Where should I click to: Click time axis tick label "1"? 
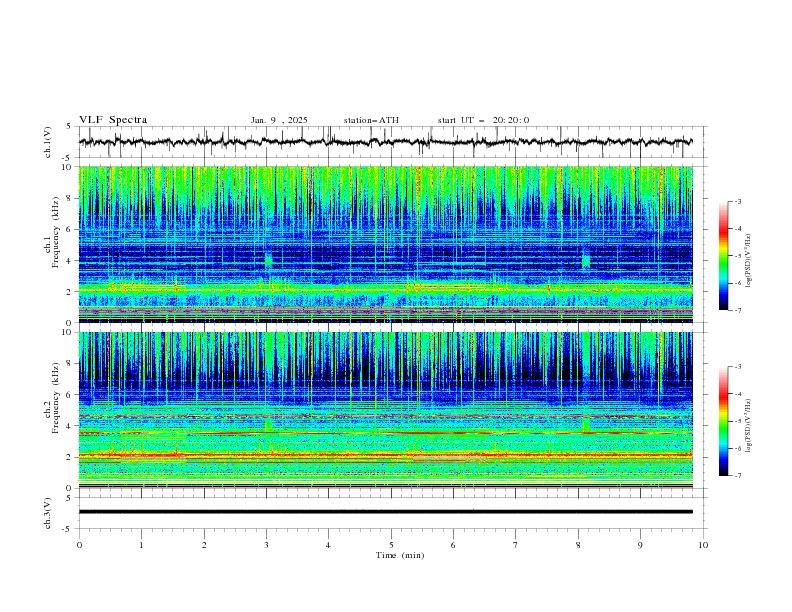[141, 545]
